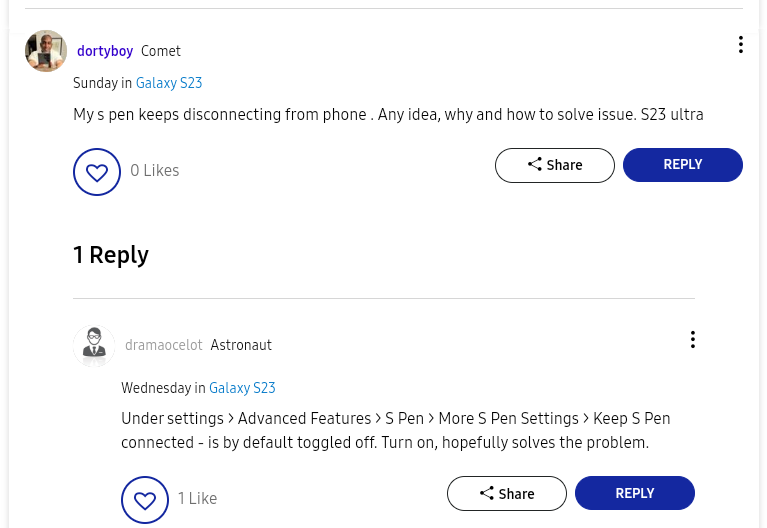Click the Sunday timestamp on the post
This screenshot has width=767, height=528.
95,84
